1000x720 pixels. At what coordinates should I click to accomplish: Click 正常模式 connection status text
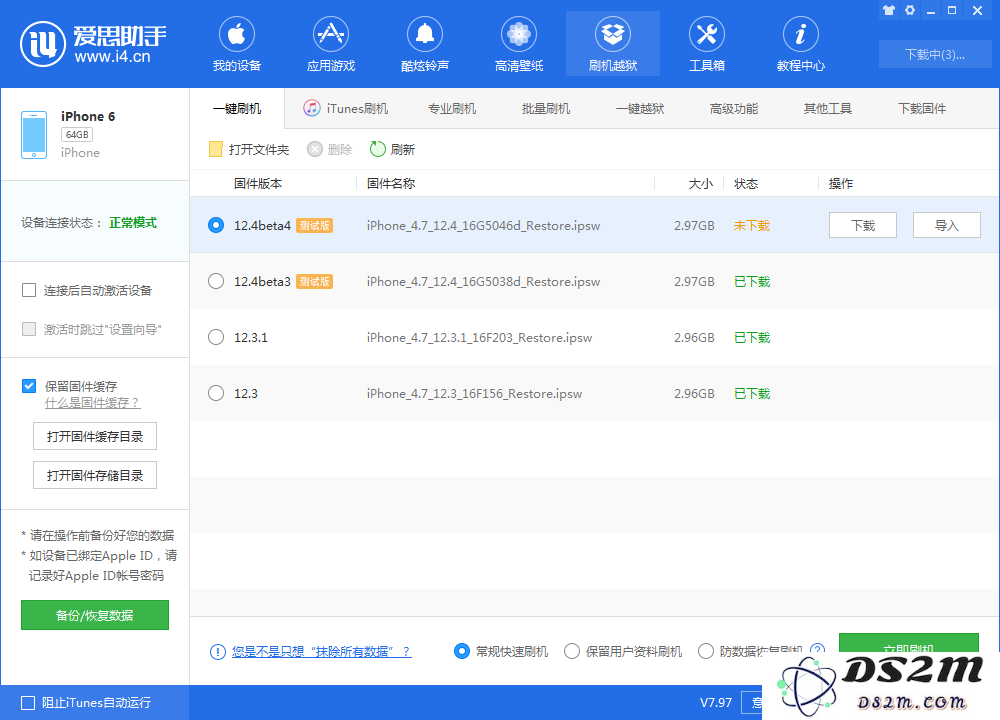point(133,223)
